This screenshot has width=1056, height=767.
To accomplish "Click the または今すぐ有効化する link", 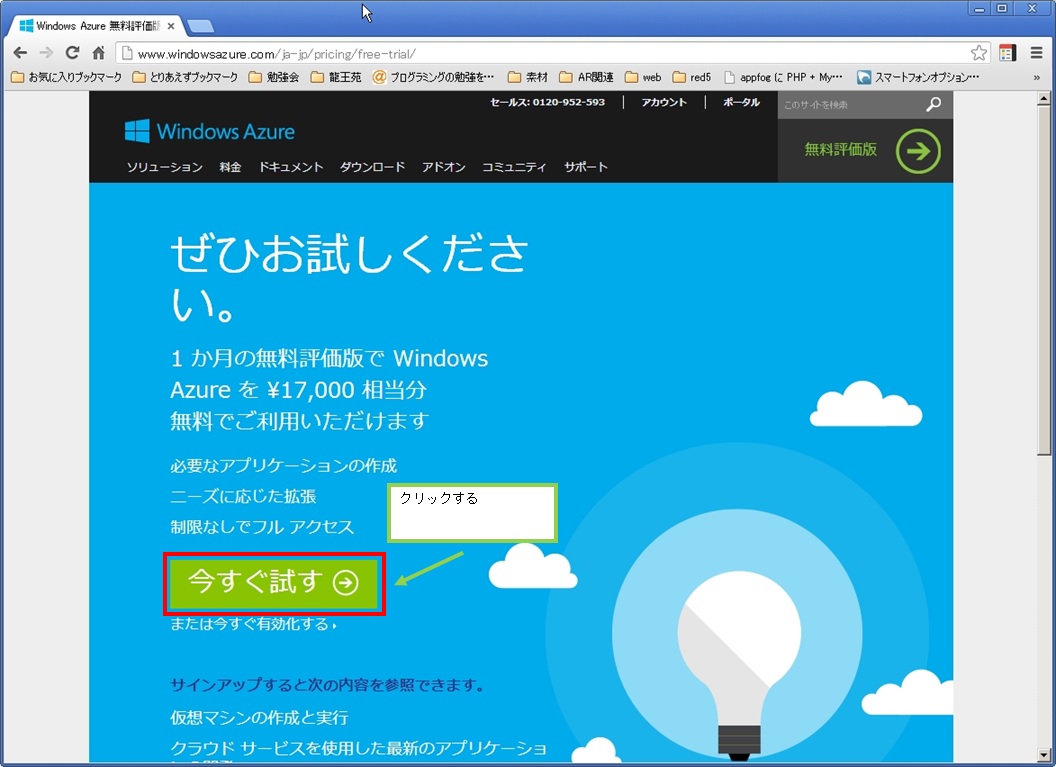I will pyautogui.click(x=253, y=625).
